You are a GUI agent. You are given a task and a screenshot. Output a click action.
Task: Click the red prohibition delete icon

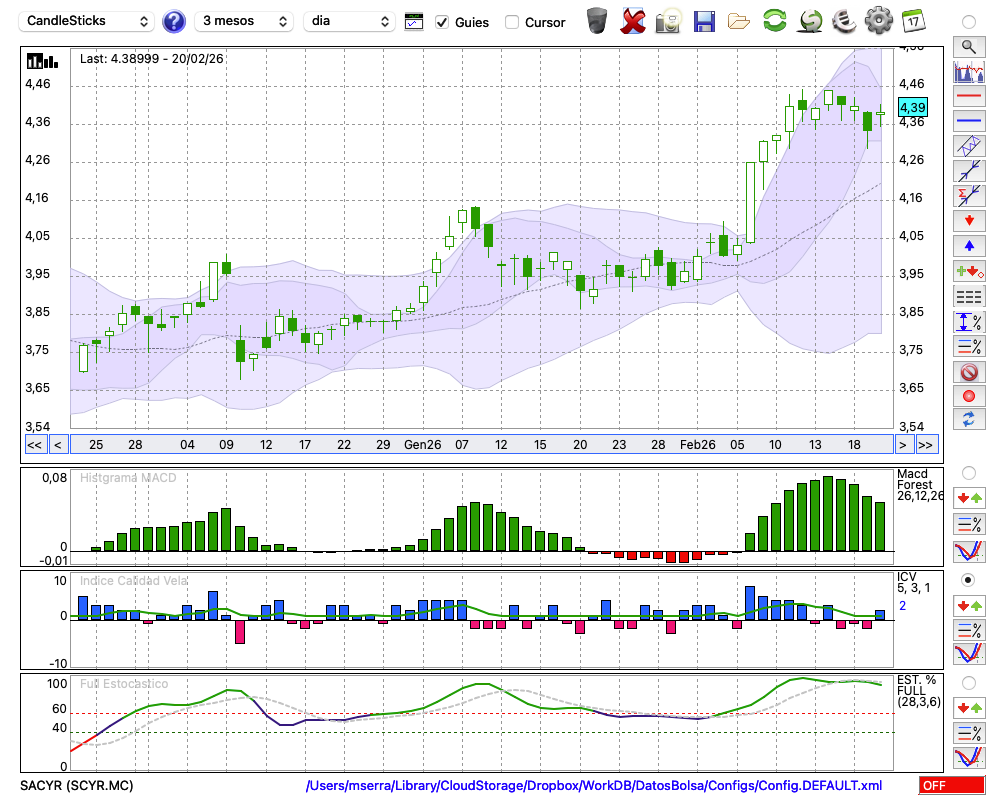[x=968, y=371]
